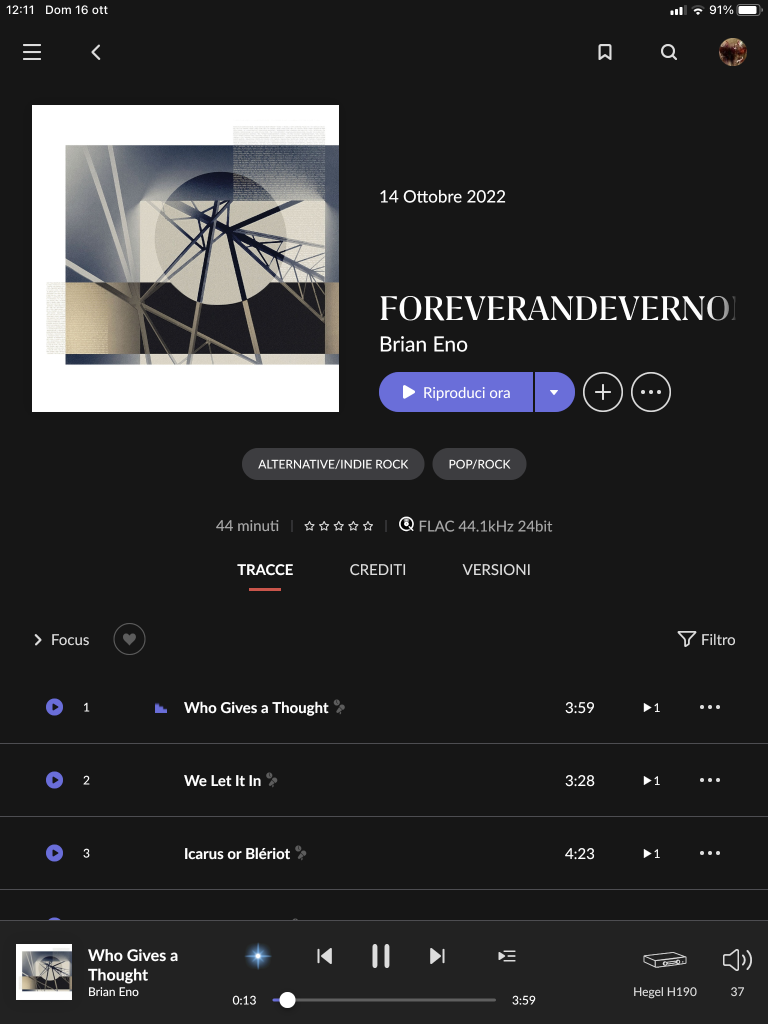
Task: Open the ALTERNATIVE/INDIE ROCK genre tag
Action: [333, 464]
